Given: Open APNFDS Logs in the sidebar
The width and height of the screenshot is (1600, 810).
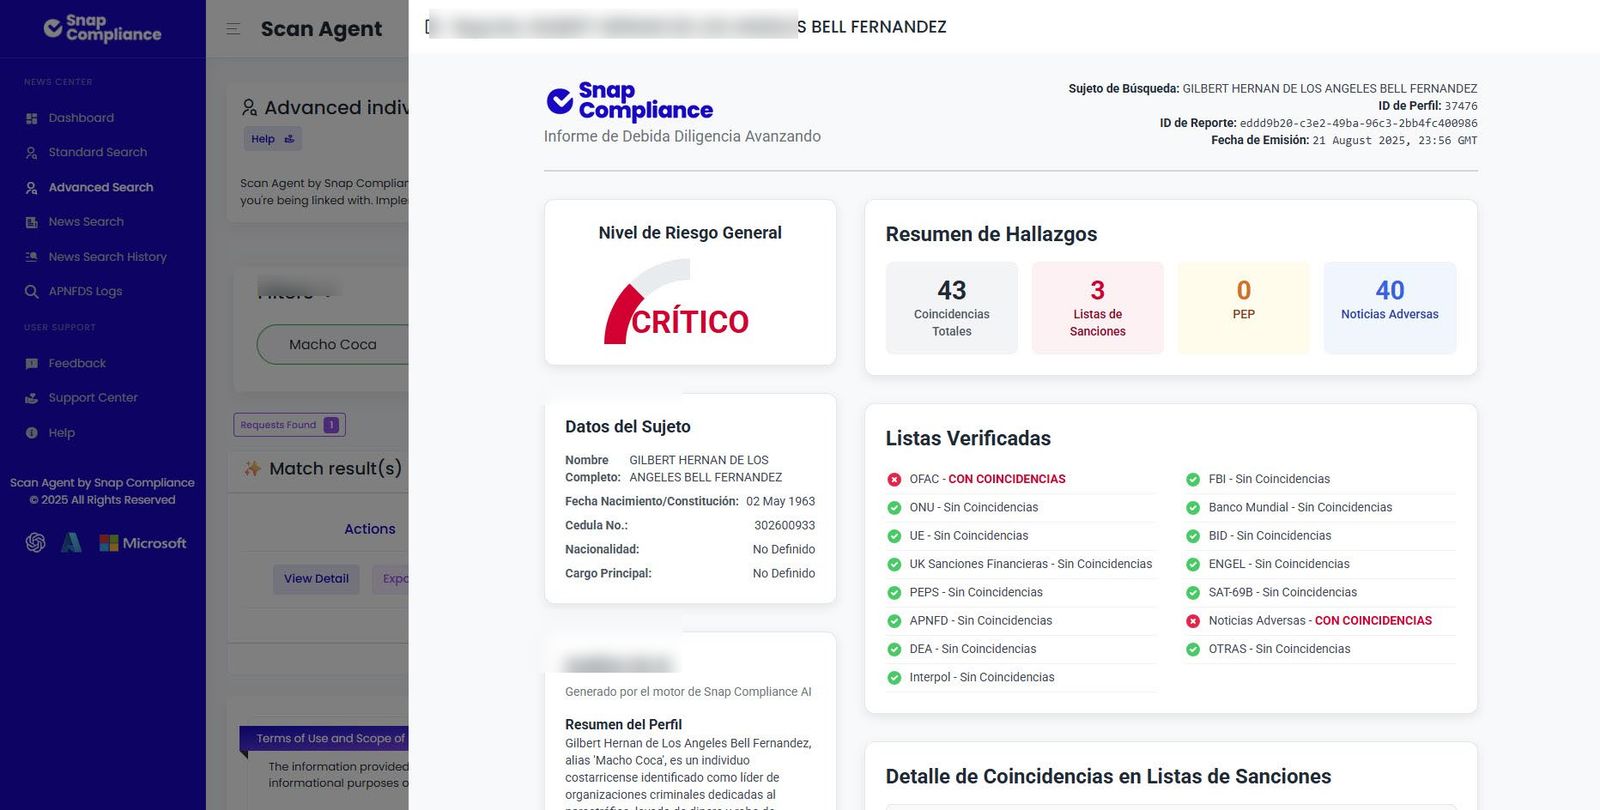Looking at the screenshot, I should pos(85,291).
